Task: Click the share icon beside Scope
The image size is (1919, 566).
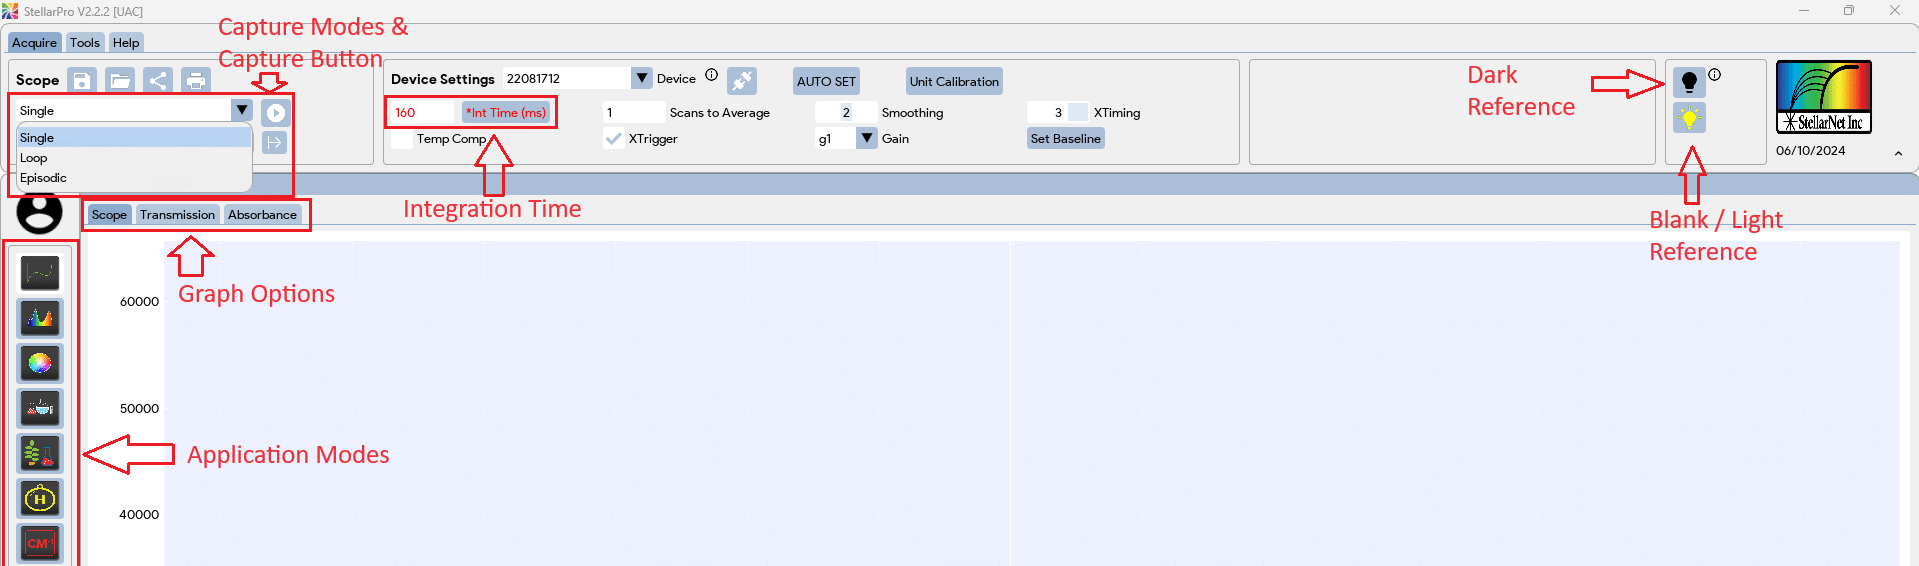Action: (158, 80)
